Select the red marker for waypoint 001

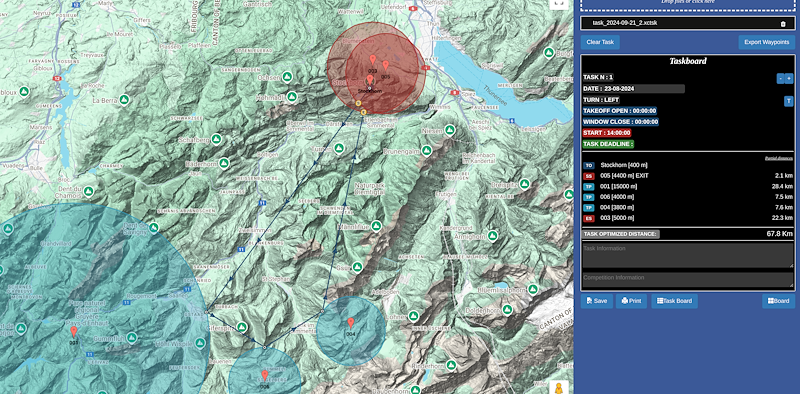click(x=74, y=332)
